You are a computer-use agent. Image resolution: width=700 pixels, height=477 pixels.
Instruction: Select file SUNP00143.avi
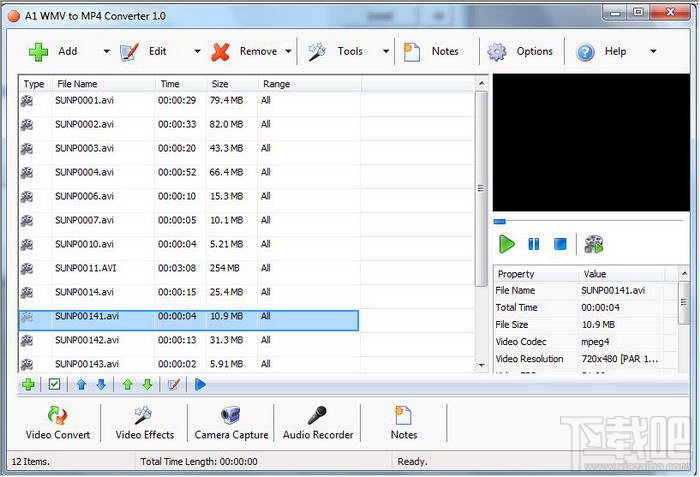[87, 364]
